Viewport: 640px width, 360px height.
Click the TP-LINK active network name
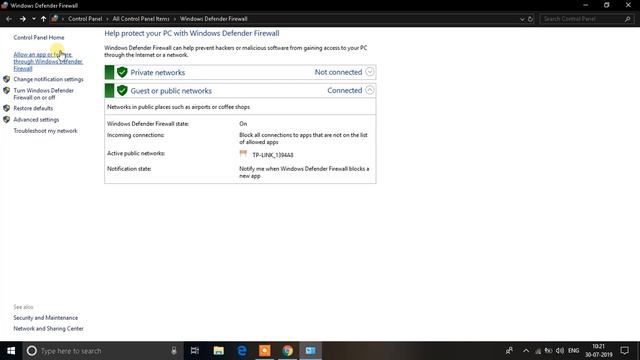tap(273, 155)
